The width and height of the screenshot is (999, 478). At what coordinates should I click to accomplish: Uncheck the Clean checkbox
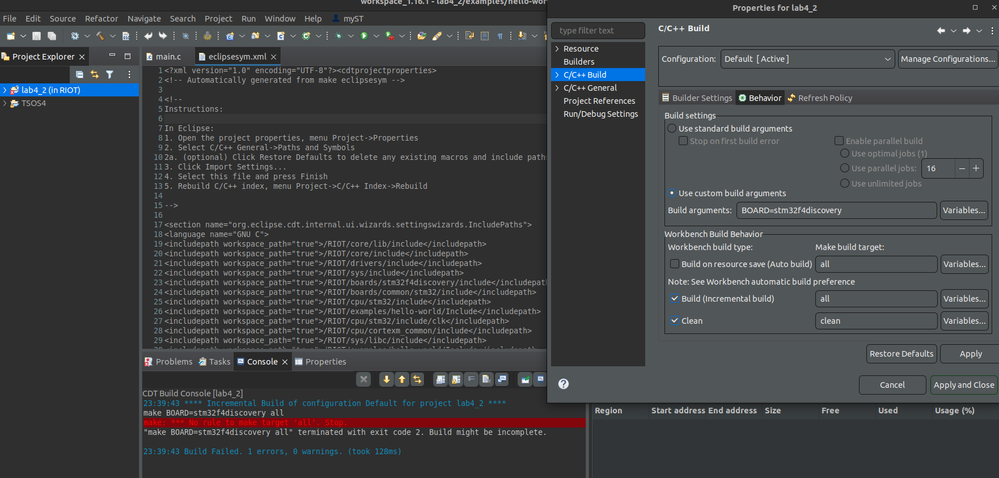coord(673,321)
